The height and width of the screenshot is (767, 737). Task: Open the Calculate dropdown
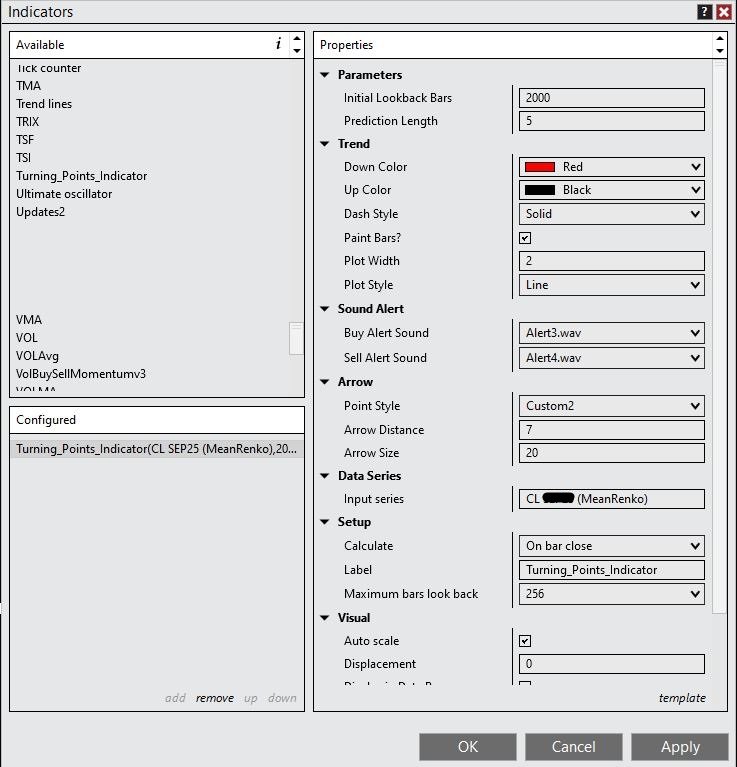[695, 546]
